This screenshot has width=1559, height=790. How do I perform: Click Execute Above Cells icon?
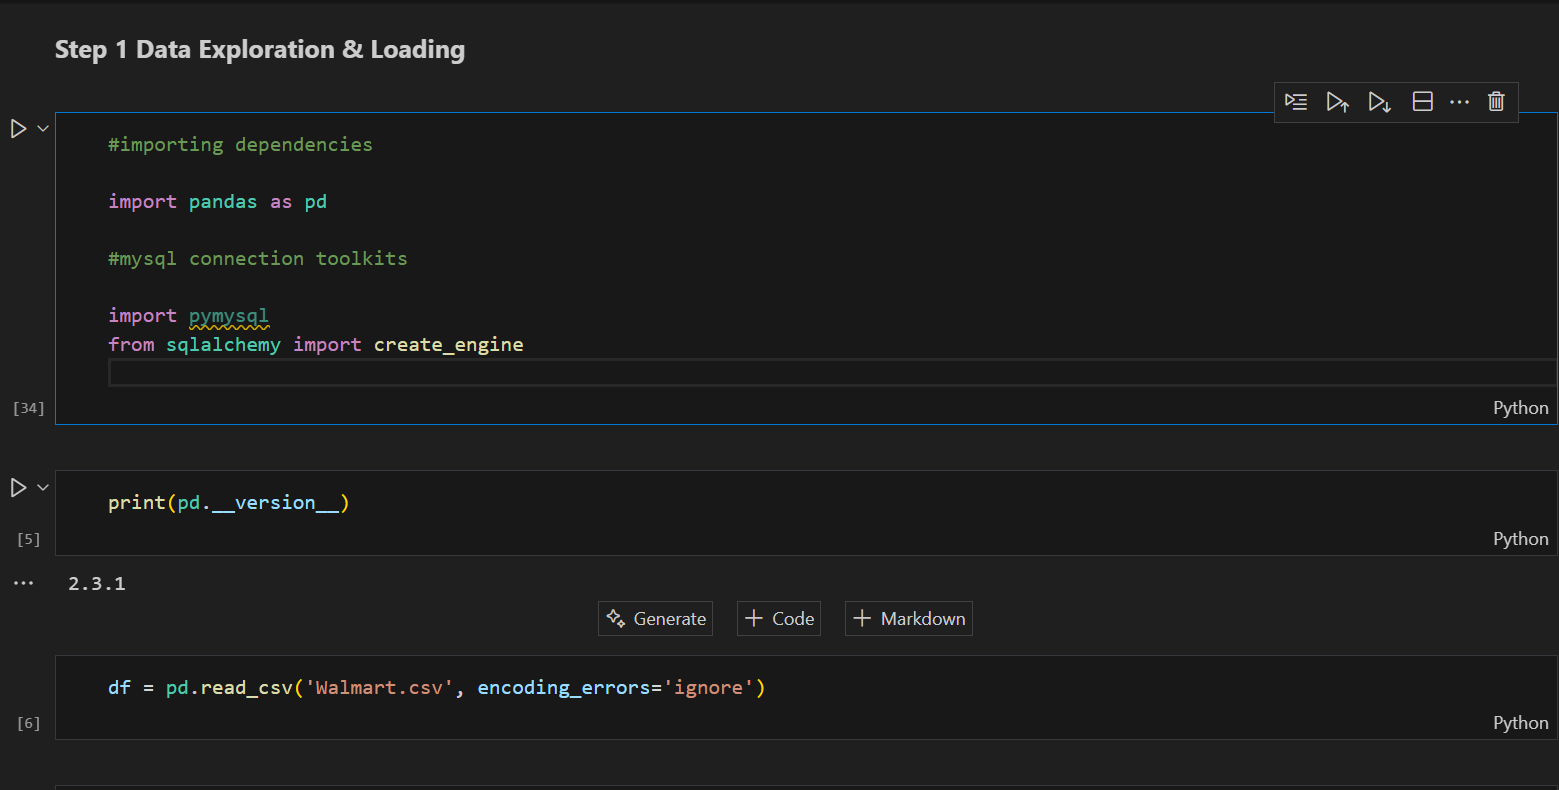pyautogui.click(x=1338, y=102)
